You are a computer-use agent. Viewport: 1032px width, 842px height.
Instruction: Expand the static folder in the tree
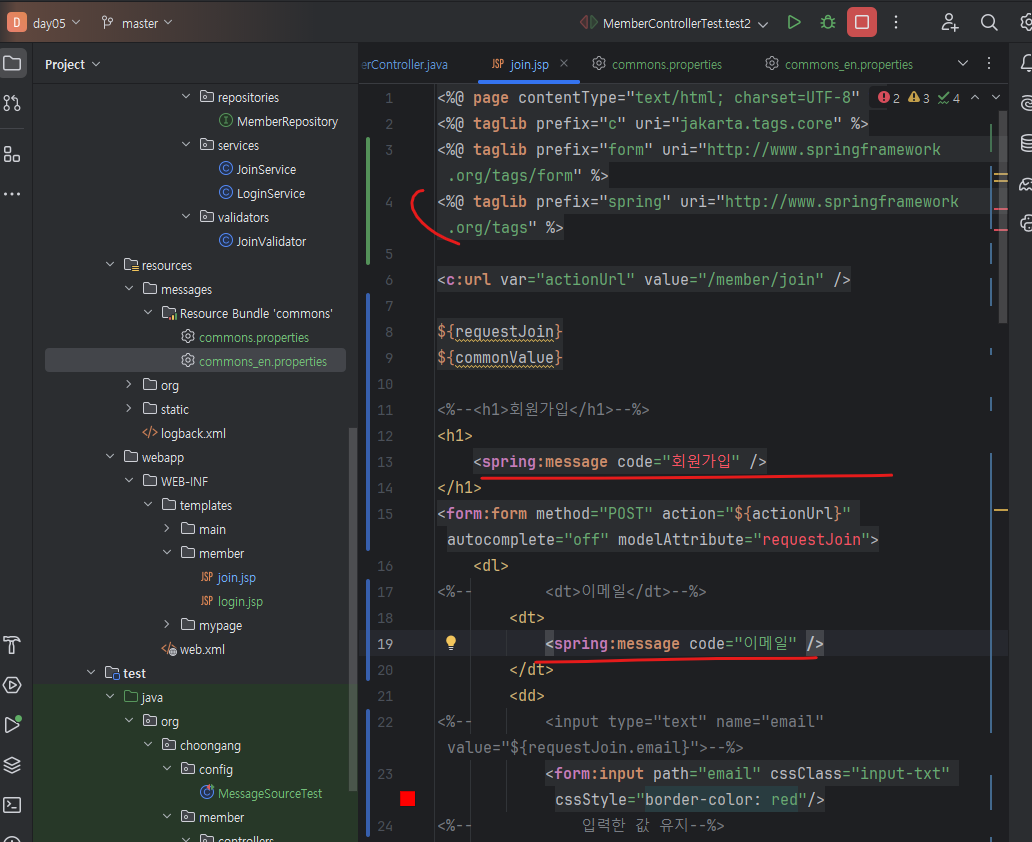[129, 409]
